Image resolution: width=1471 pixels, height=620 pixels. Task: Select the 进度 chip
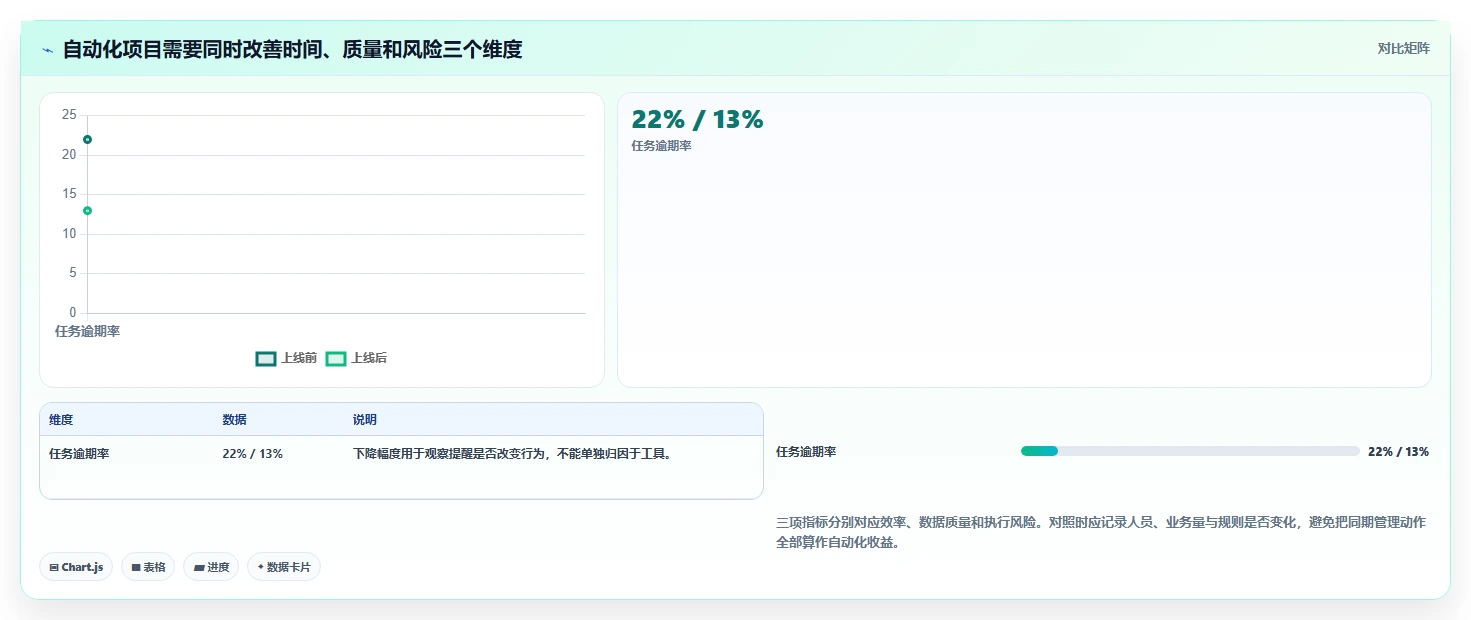click(x=211, y=567)
